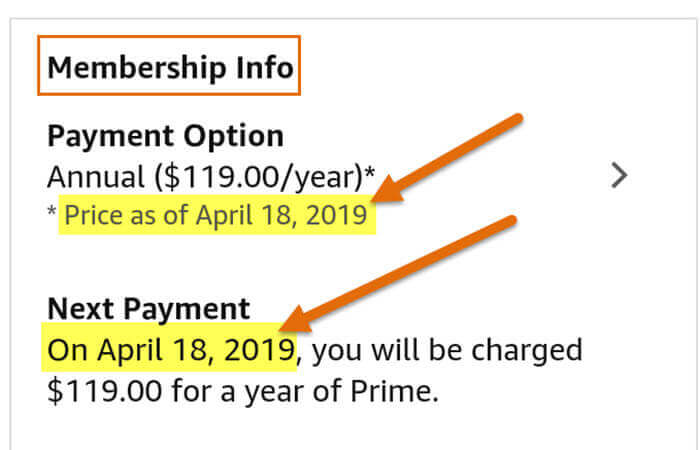Open Payment Option using the right chevron
The width and height of the screenshot is (700, 450).
[x=619, y=175]
